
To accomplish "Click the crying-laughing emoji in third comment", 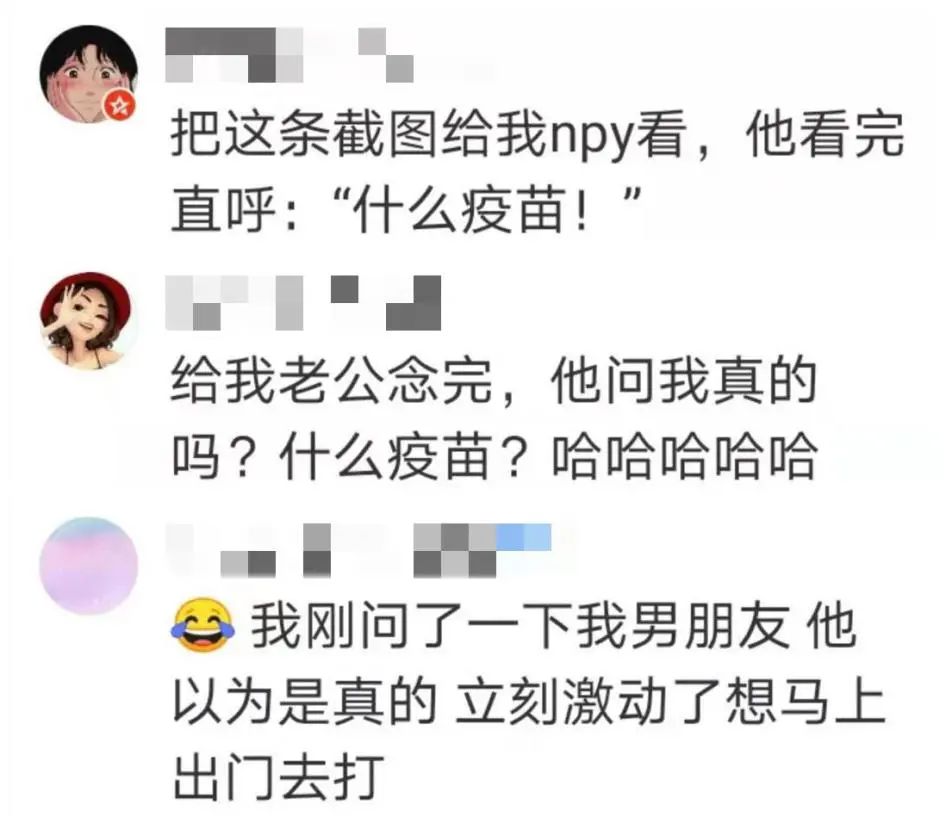I will 203,626.
